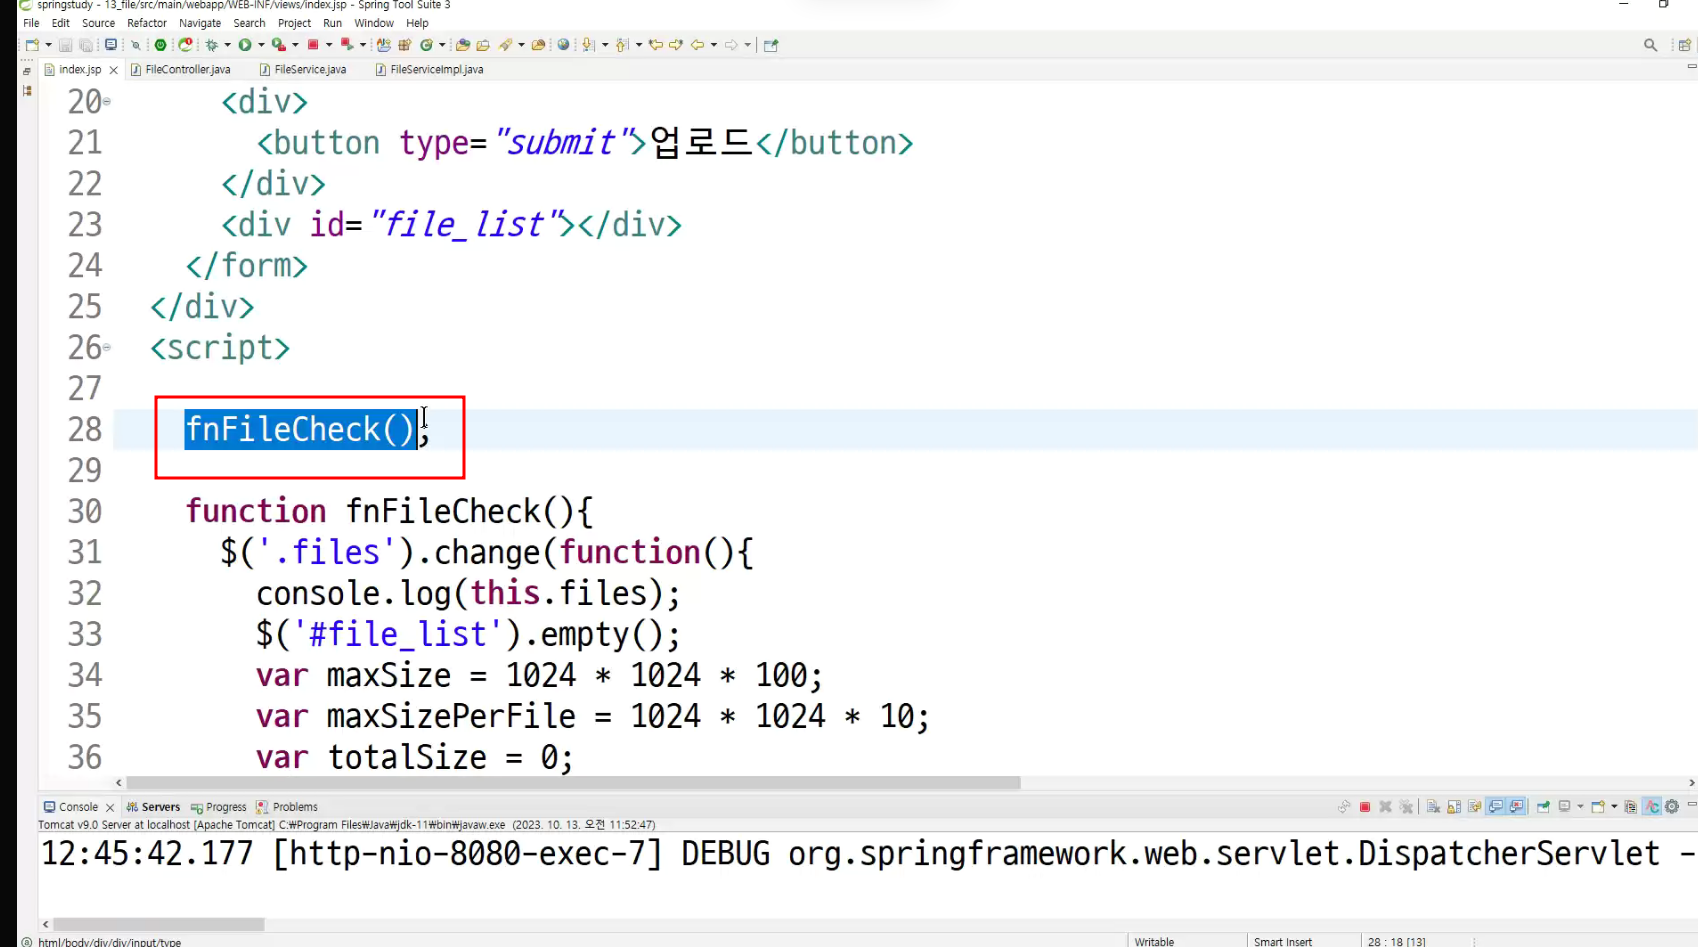Click the red Stop square in main toolbar
The image size is (1698, 947).
pos(313,45)
